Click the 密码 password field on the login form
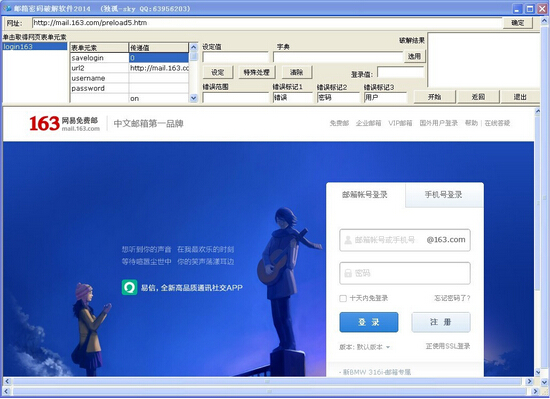Screen dimensions: 550x399 pyautogui.click(x=405, y=273)
